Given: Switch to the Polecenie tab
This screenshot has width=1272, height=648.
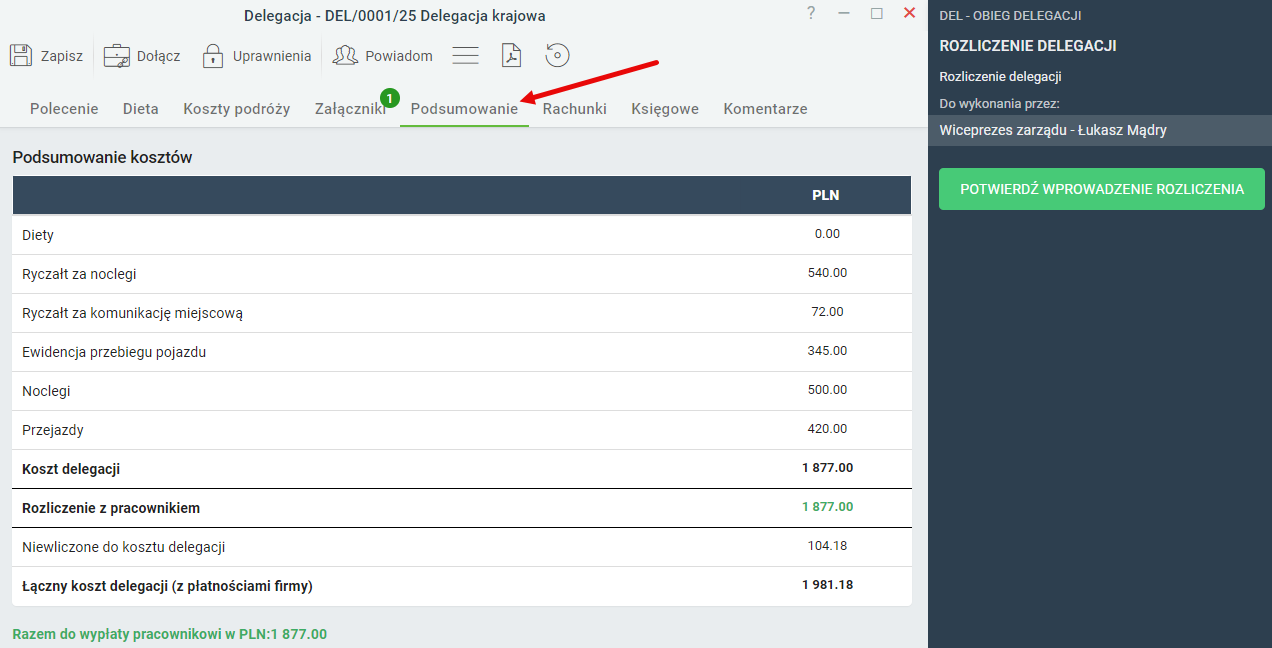Looking at the screenshot, I should pyautogui.click(x=64, y=109).
